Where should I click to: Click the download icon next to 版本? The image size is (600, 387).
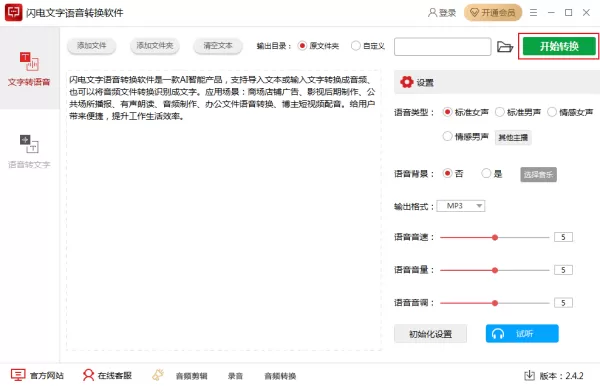[529, 375]
